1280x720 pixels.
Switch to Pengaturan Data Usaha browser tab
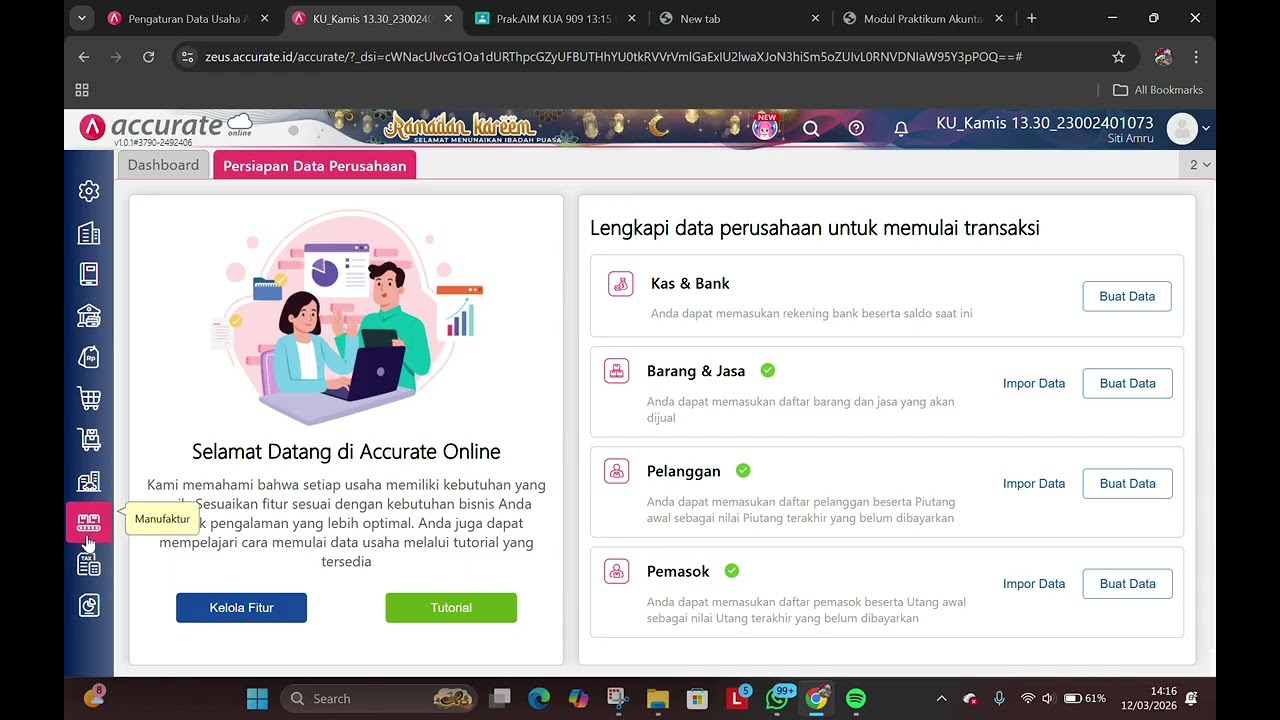tap(185, 18)
